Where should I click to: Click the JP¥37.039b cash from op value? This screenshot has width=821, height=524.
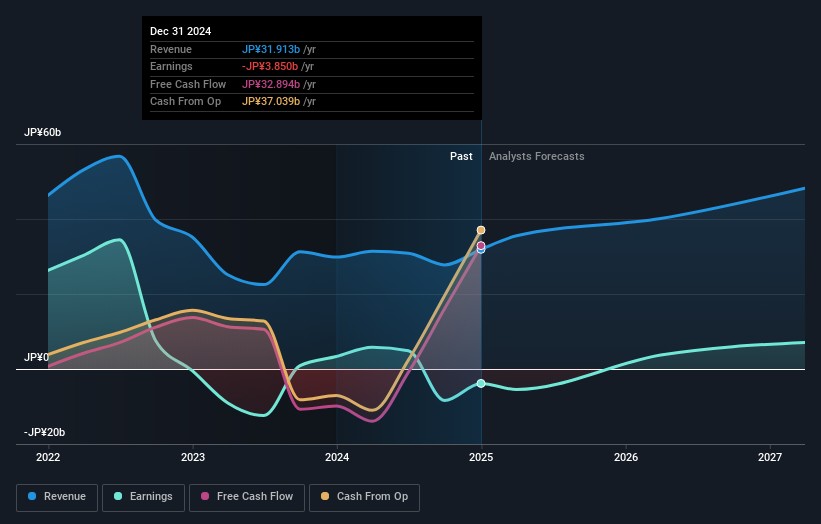point(271,102)
